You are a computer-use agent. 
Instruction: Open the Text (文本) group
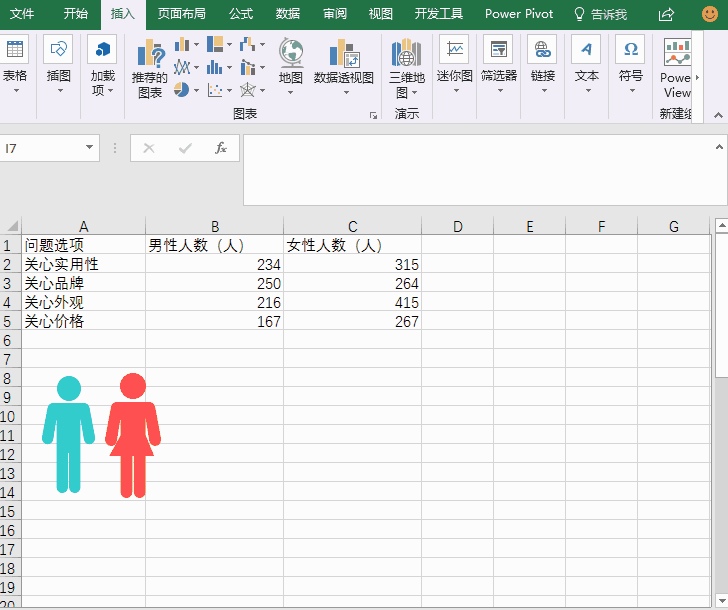[x=586, y=65]
